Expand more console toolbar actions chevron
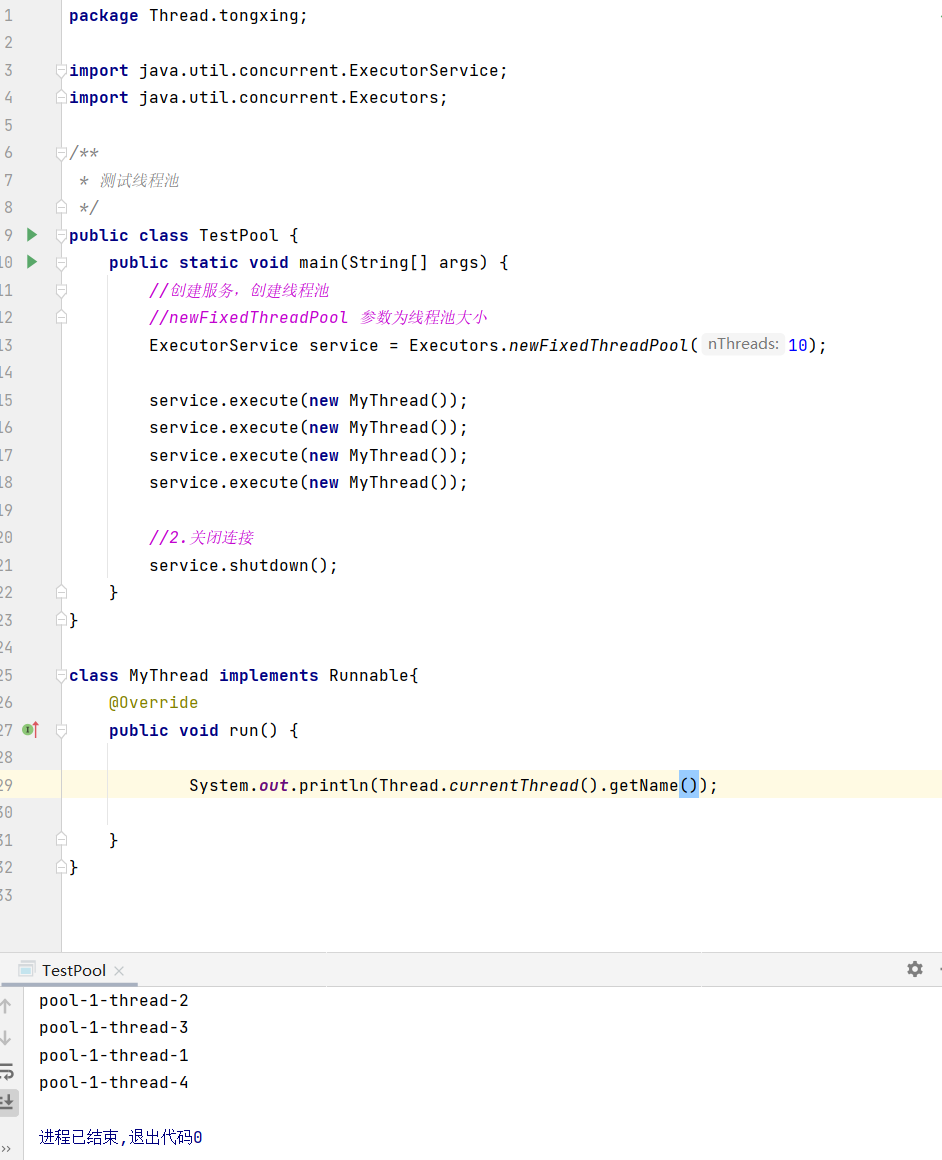This screenshot has width=942, height=1160. (6, 1147)
